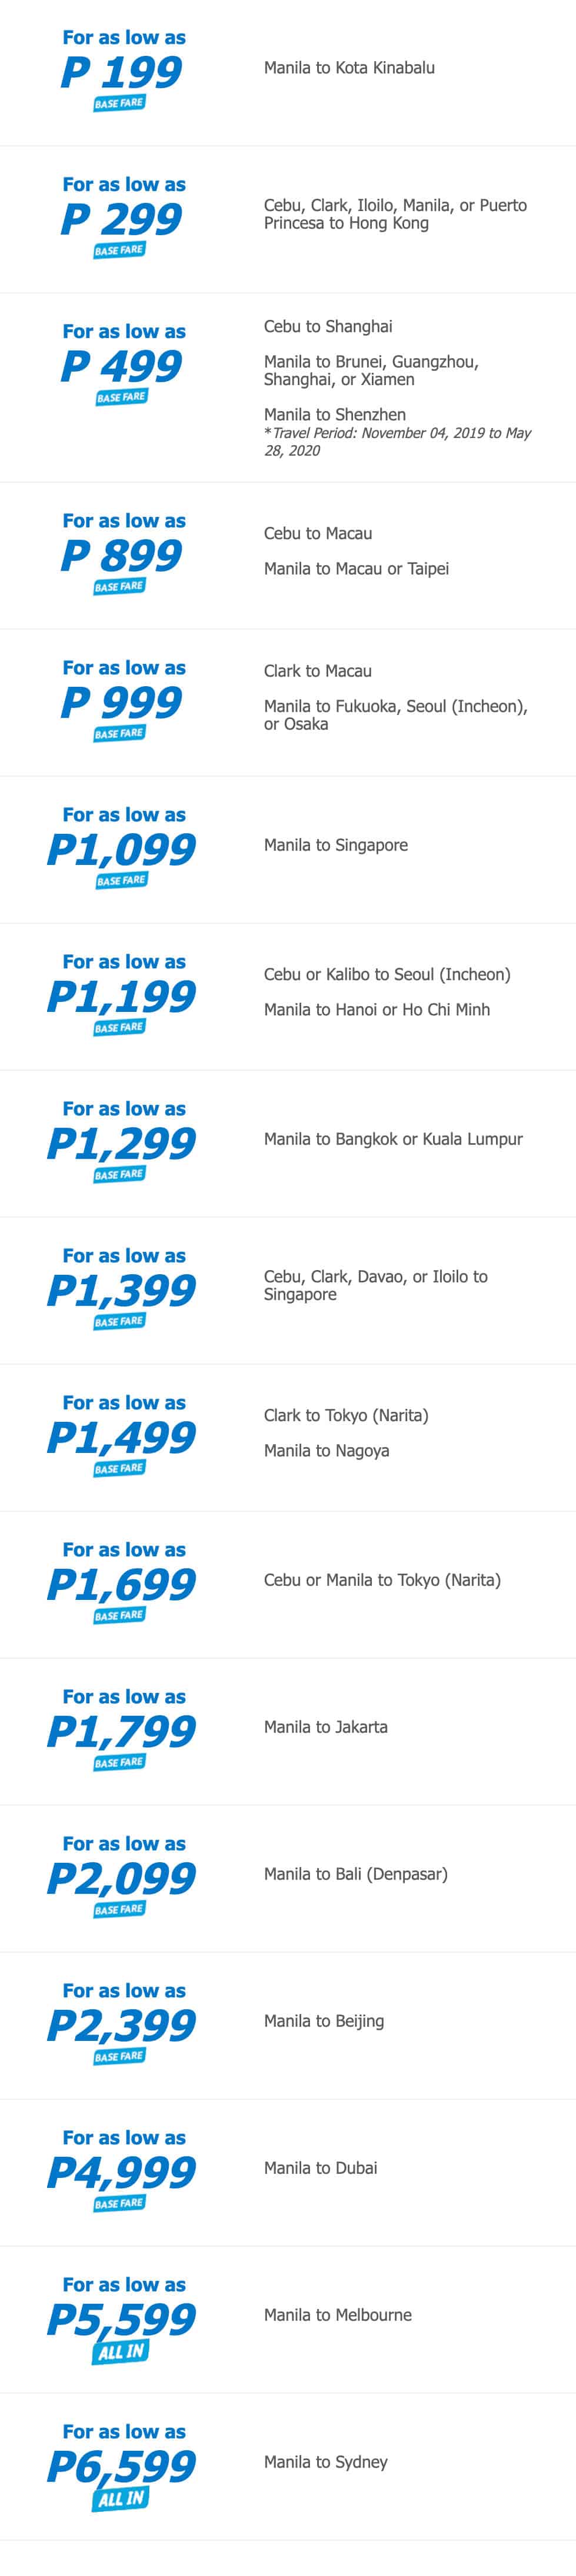Click the ALL IN badge under P5,599
The height and width of the screenshot is (2576, 576).
click(121, 2352)
